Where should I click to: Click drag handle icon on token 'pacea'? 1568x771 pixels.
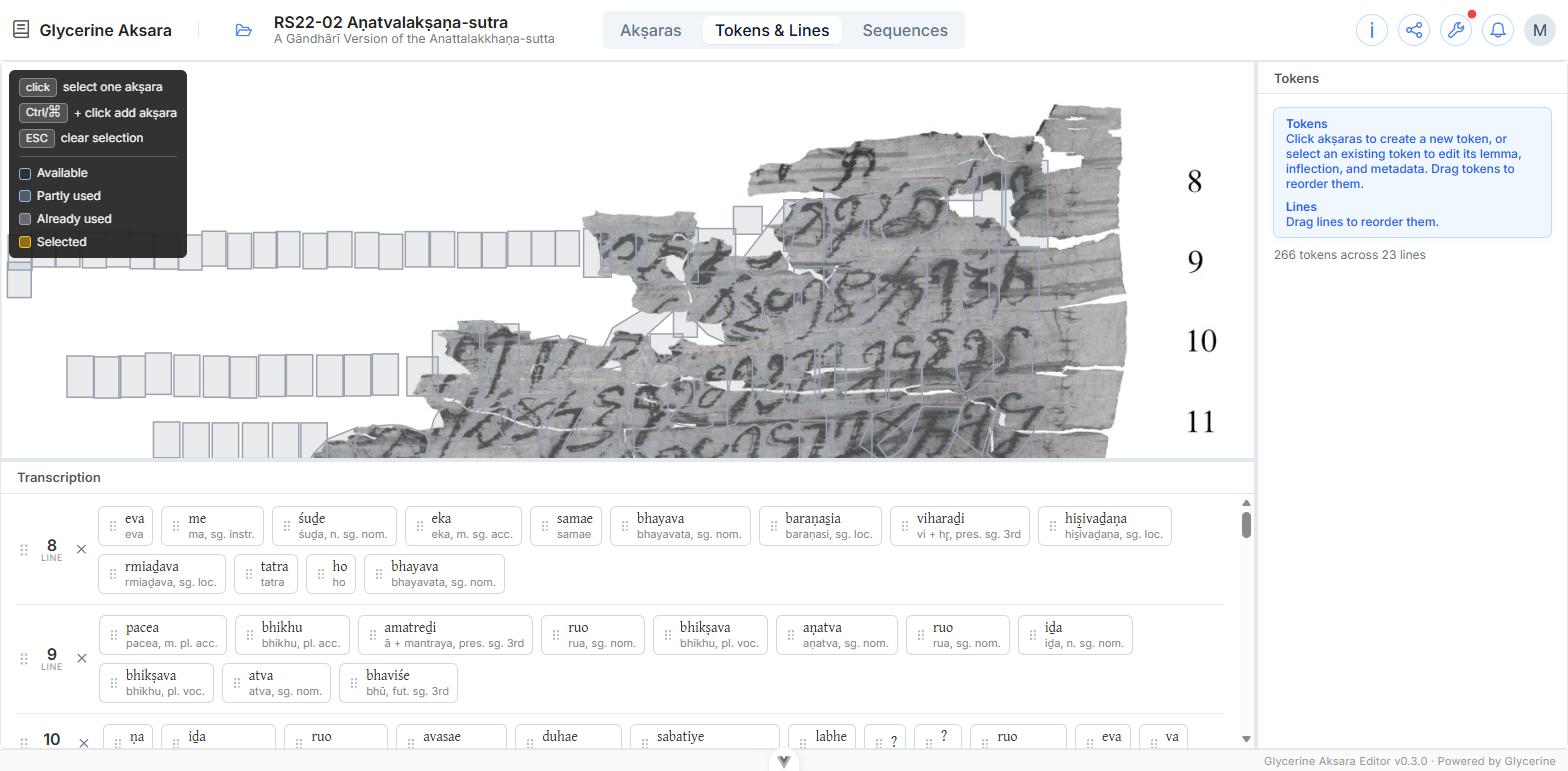[114, 635]
